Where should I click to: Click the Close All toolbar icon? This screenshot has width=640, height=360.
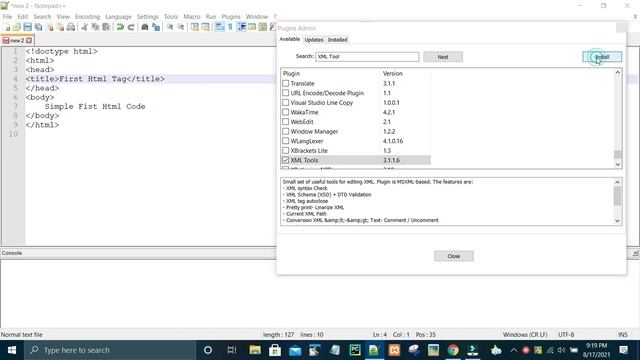click(60, 27)
